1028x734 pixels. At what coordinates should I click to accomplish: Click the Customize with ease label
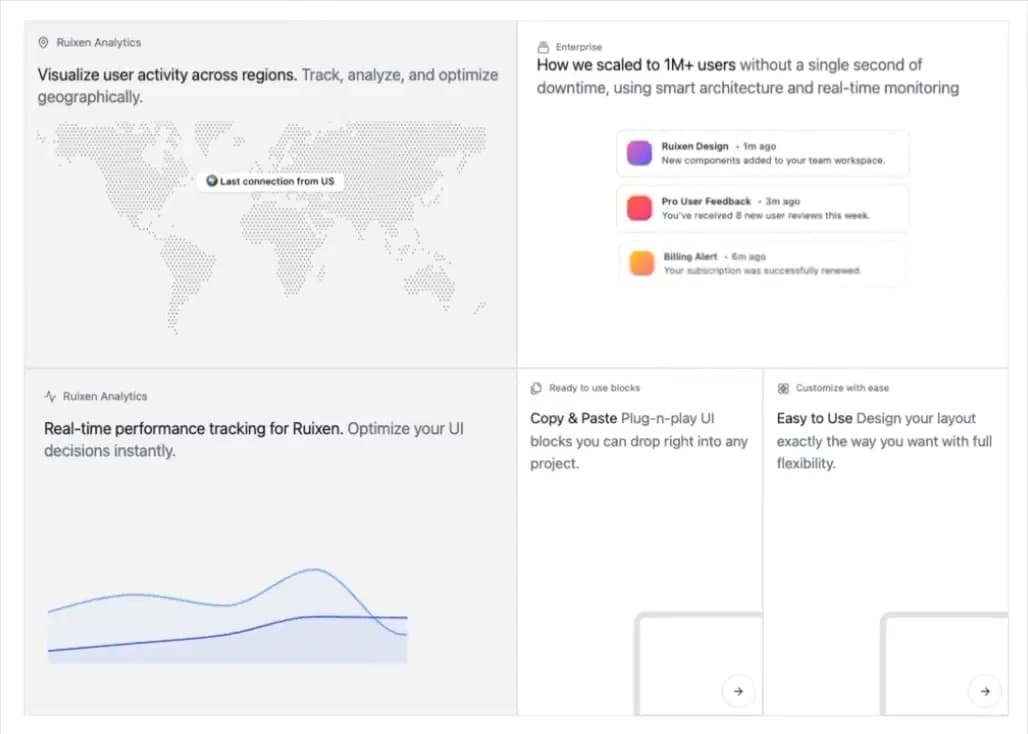[842, 388]
